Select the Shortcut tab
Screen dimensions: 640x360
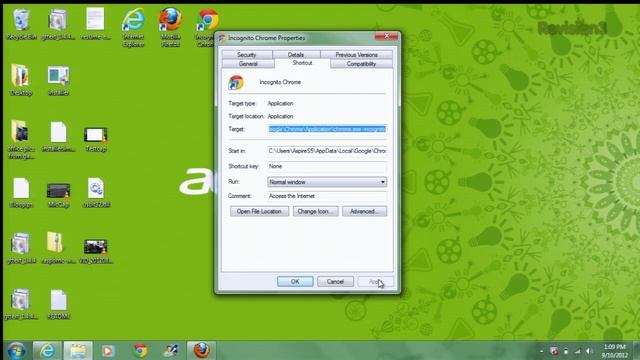click(302, 63)
